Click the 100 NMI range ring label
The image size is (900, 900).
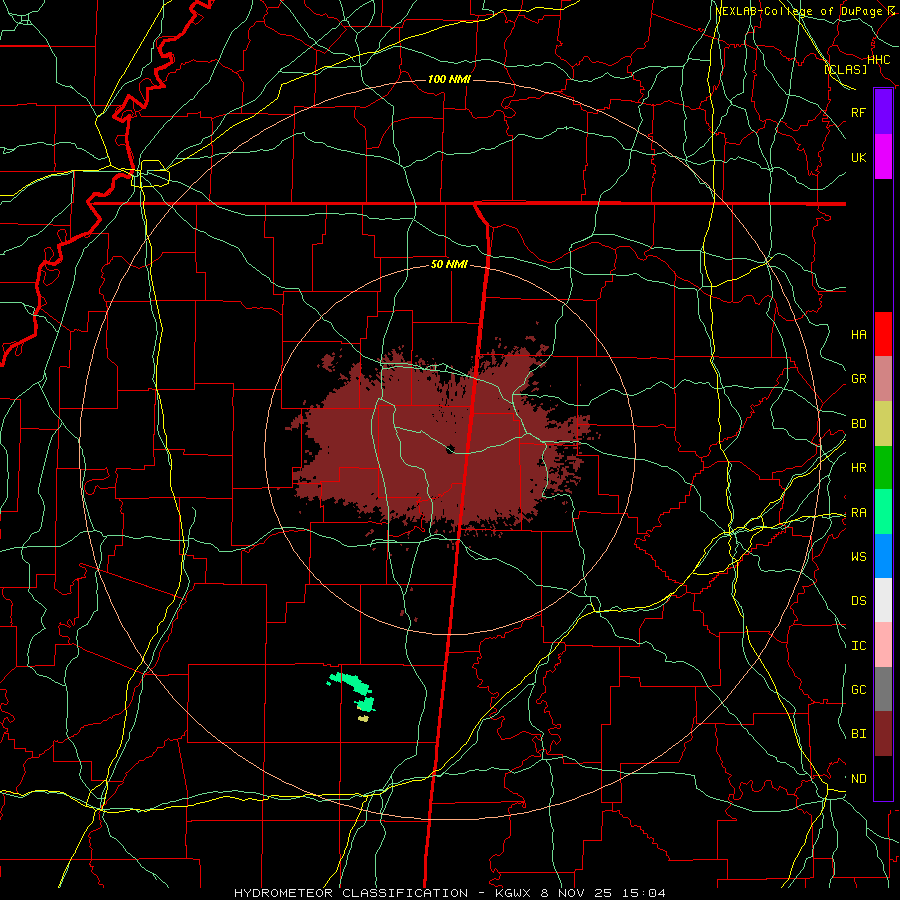click(x=449, y=79)
